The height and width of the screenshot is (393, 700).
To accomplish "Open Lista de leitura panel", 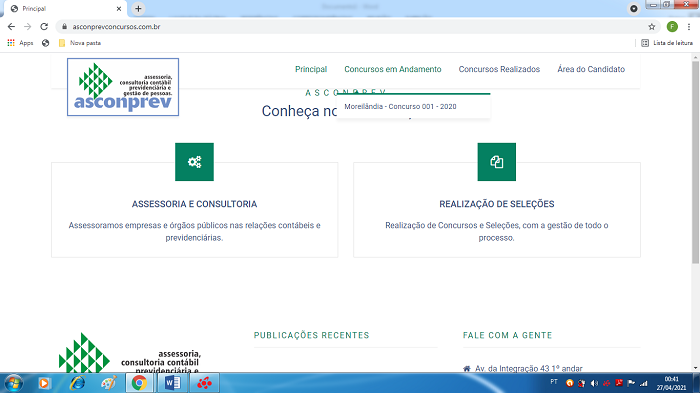I will [x=667, y=43].
